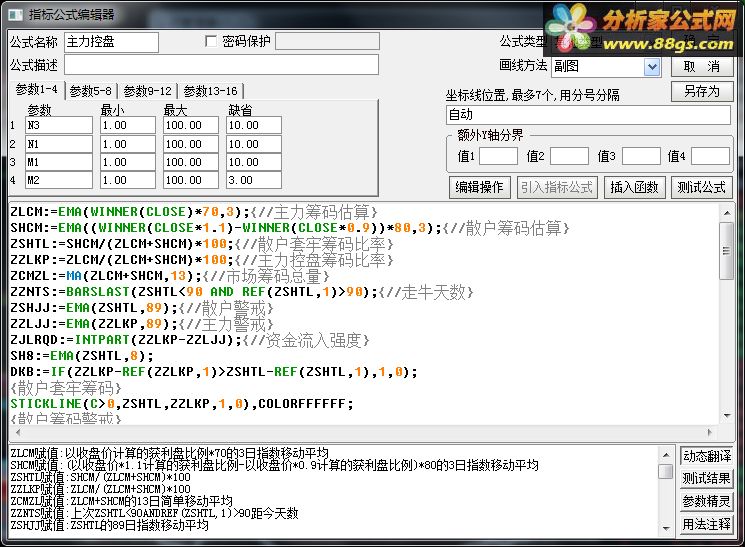Click the 画线方法 combo box showing 副图
The height and width of the screenshot is (547, 745).
point(606,67)
